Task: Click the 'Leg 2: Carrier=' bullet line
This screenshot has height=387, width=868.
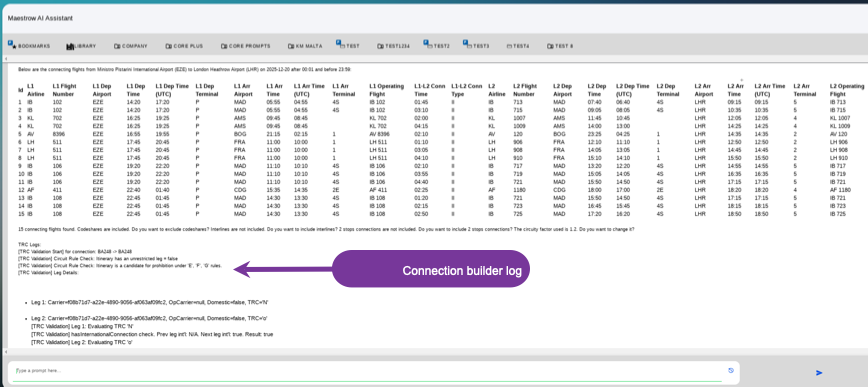Action: tap(149, 319)
